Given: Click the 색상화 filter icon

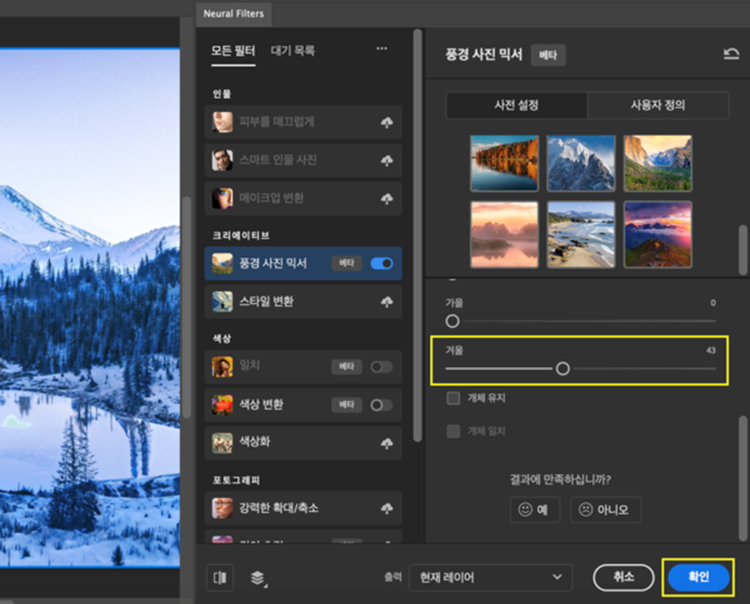Looking at the screenshot, I should tap(222, 443).
